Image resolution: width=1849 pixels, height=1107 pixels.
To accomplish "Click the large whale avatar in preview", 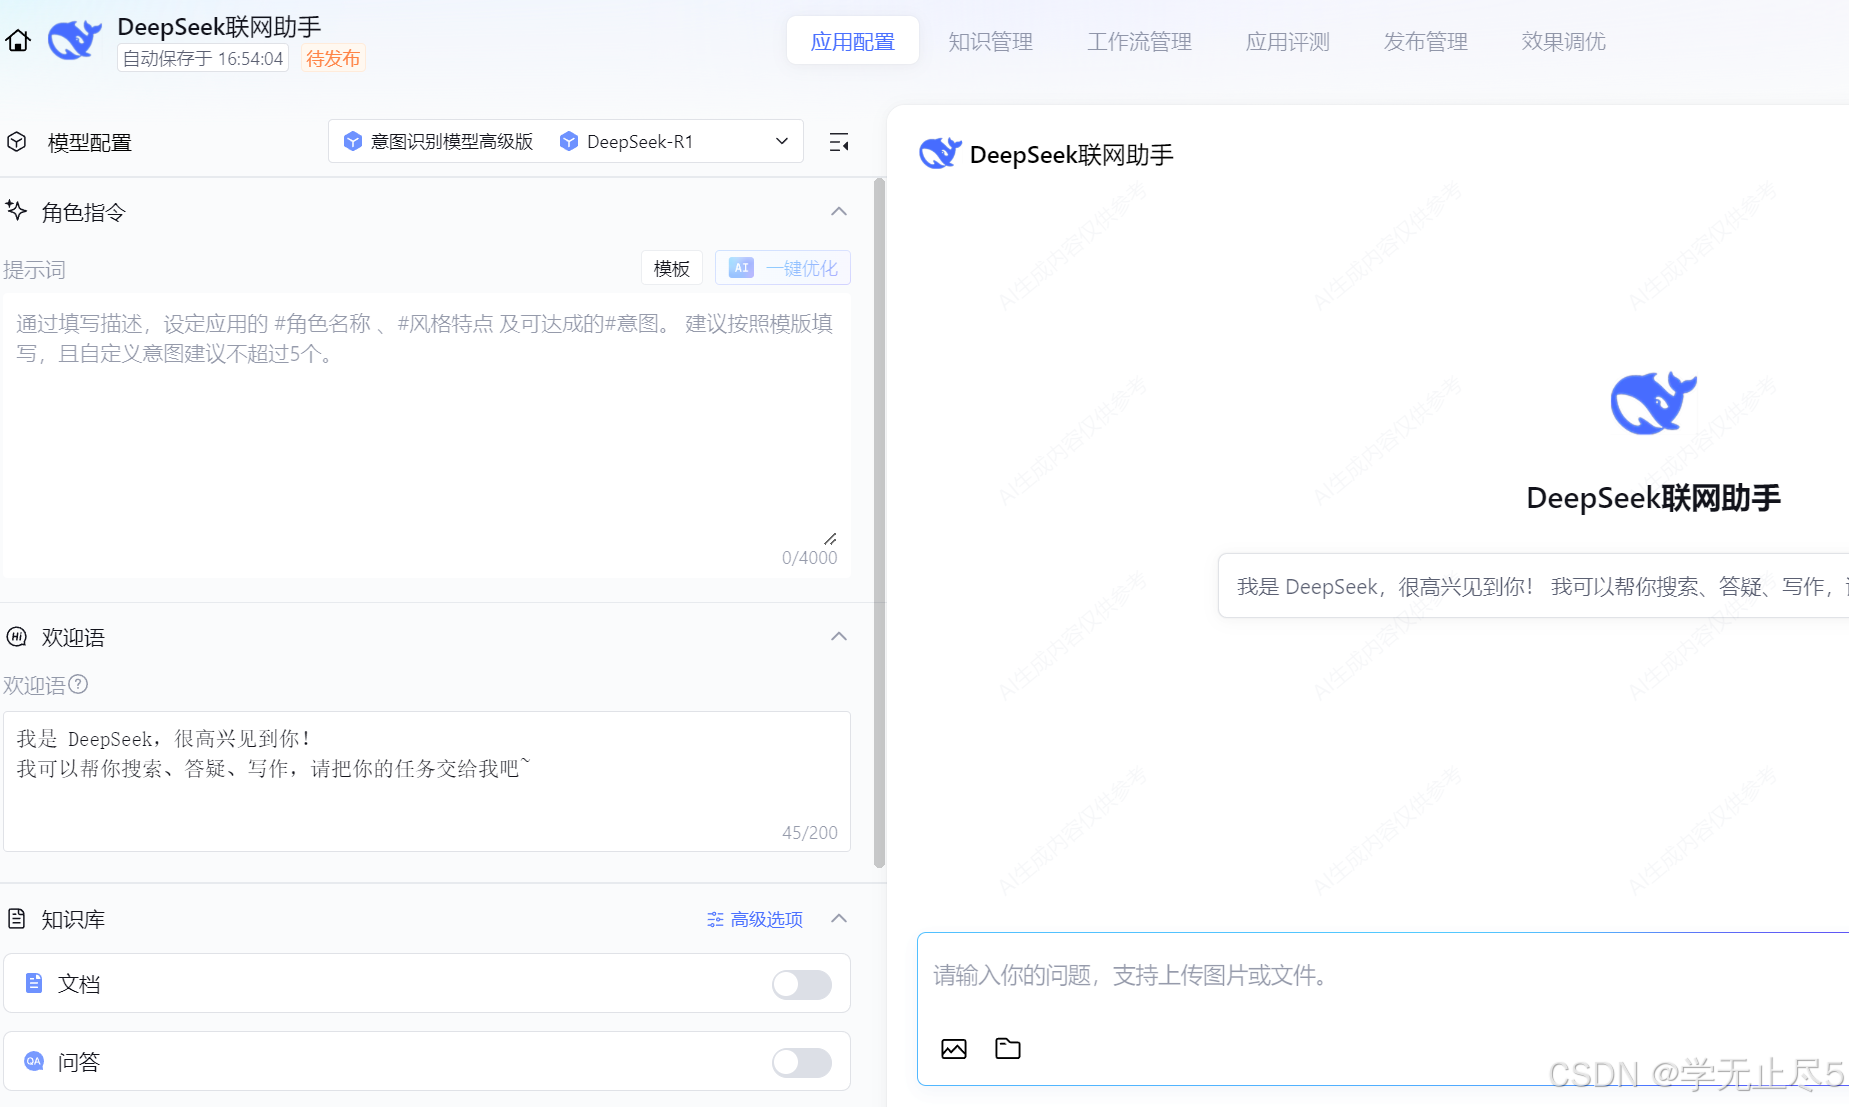I will coord(1653,403).
